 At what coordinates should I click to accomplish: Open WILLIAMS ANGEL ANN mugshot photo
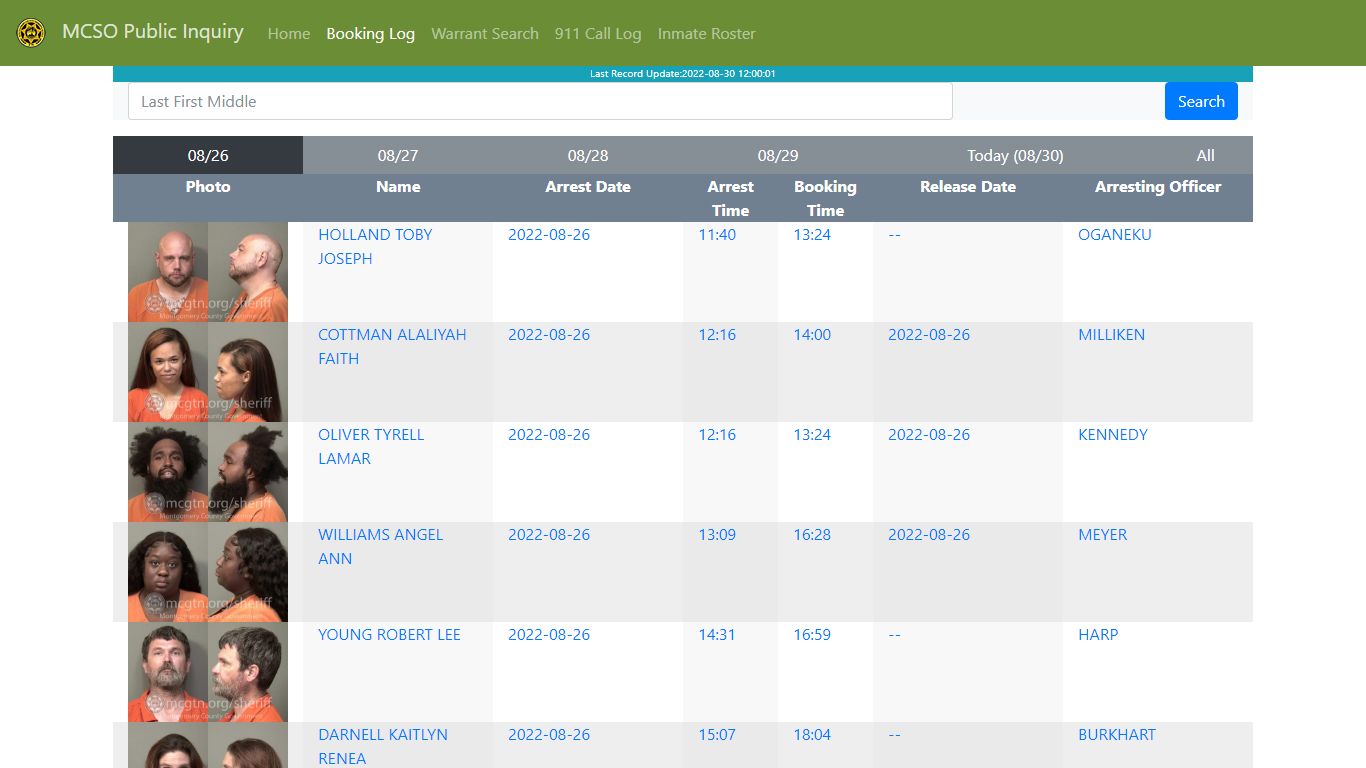(x=208, y=572)
